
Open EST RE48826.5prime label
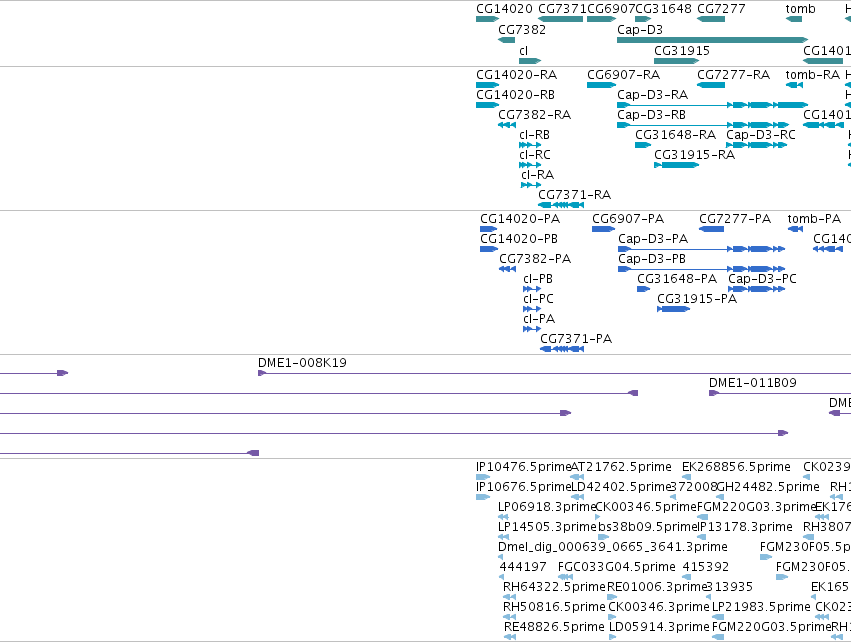click(x=554, y=627)
